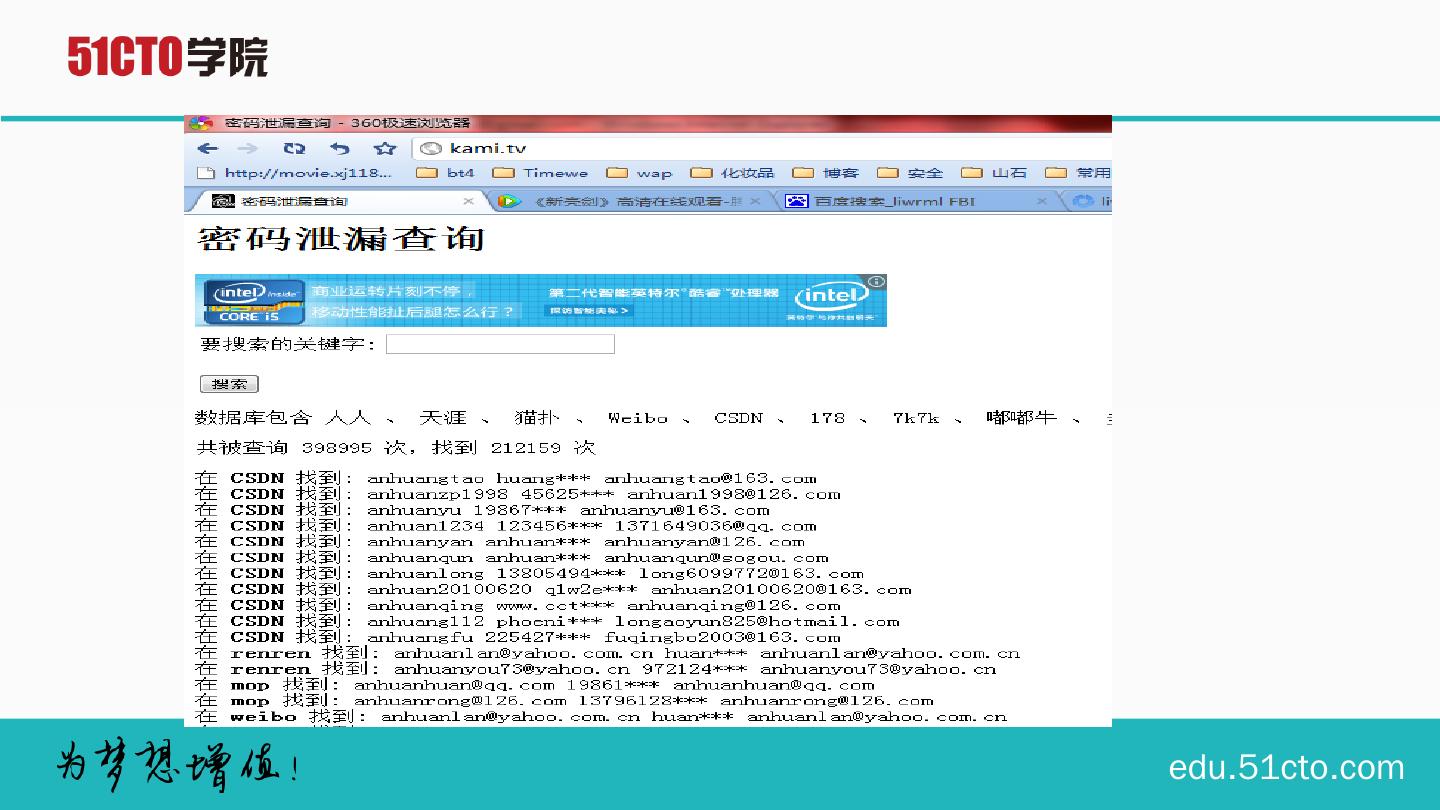This screenshot has width=1440, height=810.
Task: Click the 搜索 search button
Action: (x=229, y=384)
